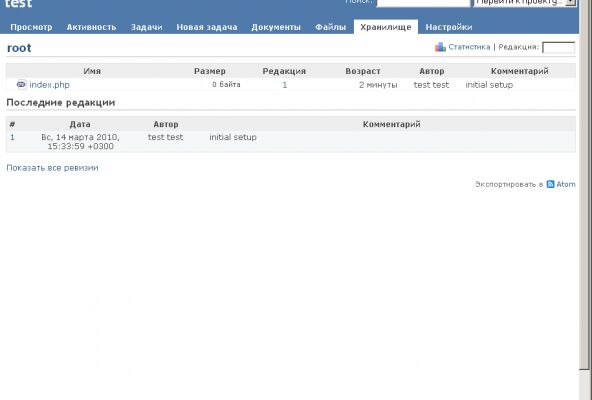
Task: Switch to the Активность tab
Action: (x=91, y=27)
